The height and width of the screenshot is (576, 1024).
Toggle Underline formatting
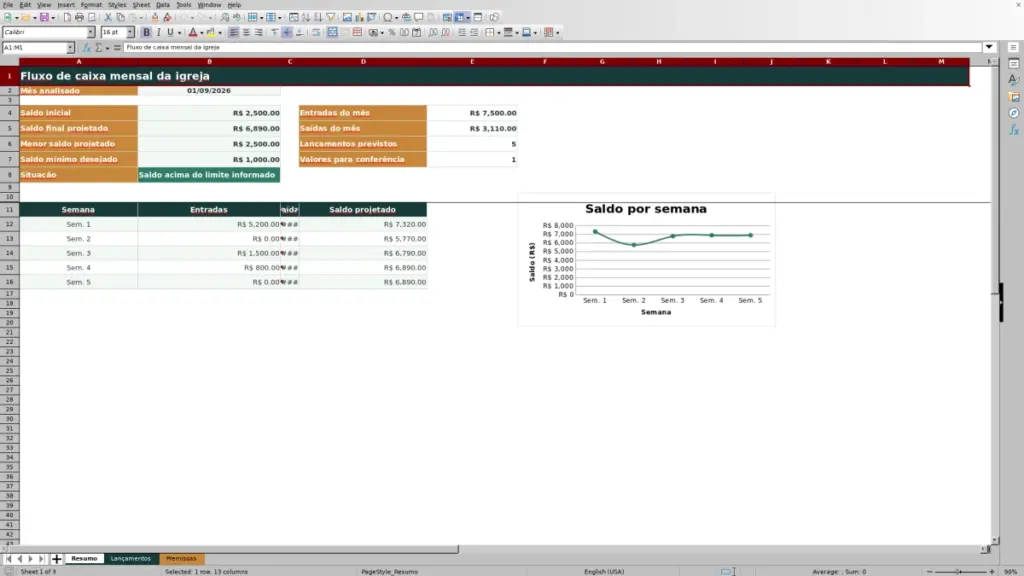pyautogui.click(x=170, y=33)
